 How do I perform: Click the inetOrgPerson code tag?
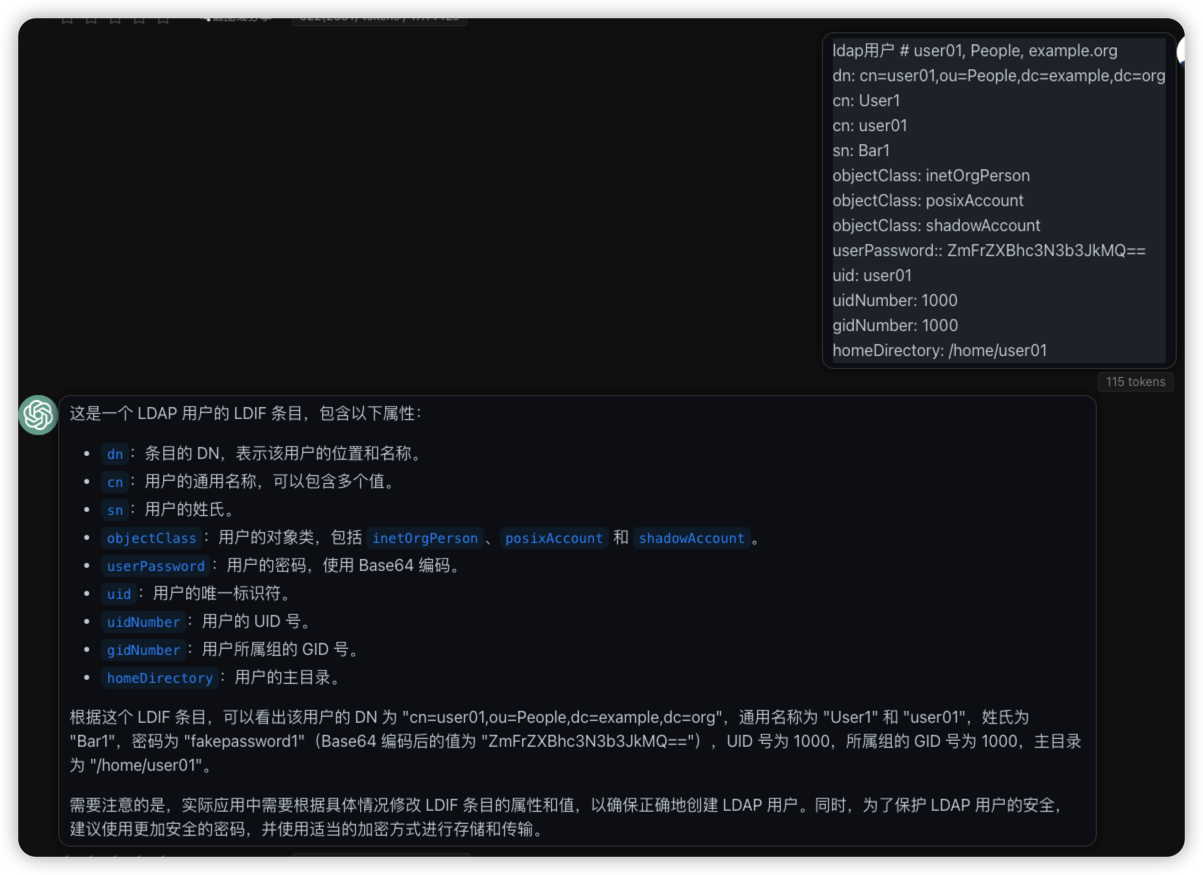coord(425,538)
